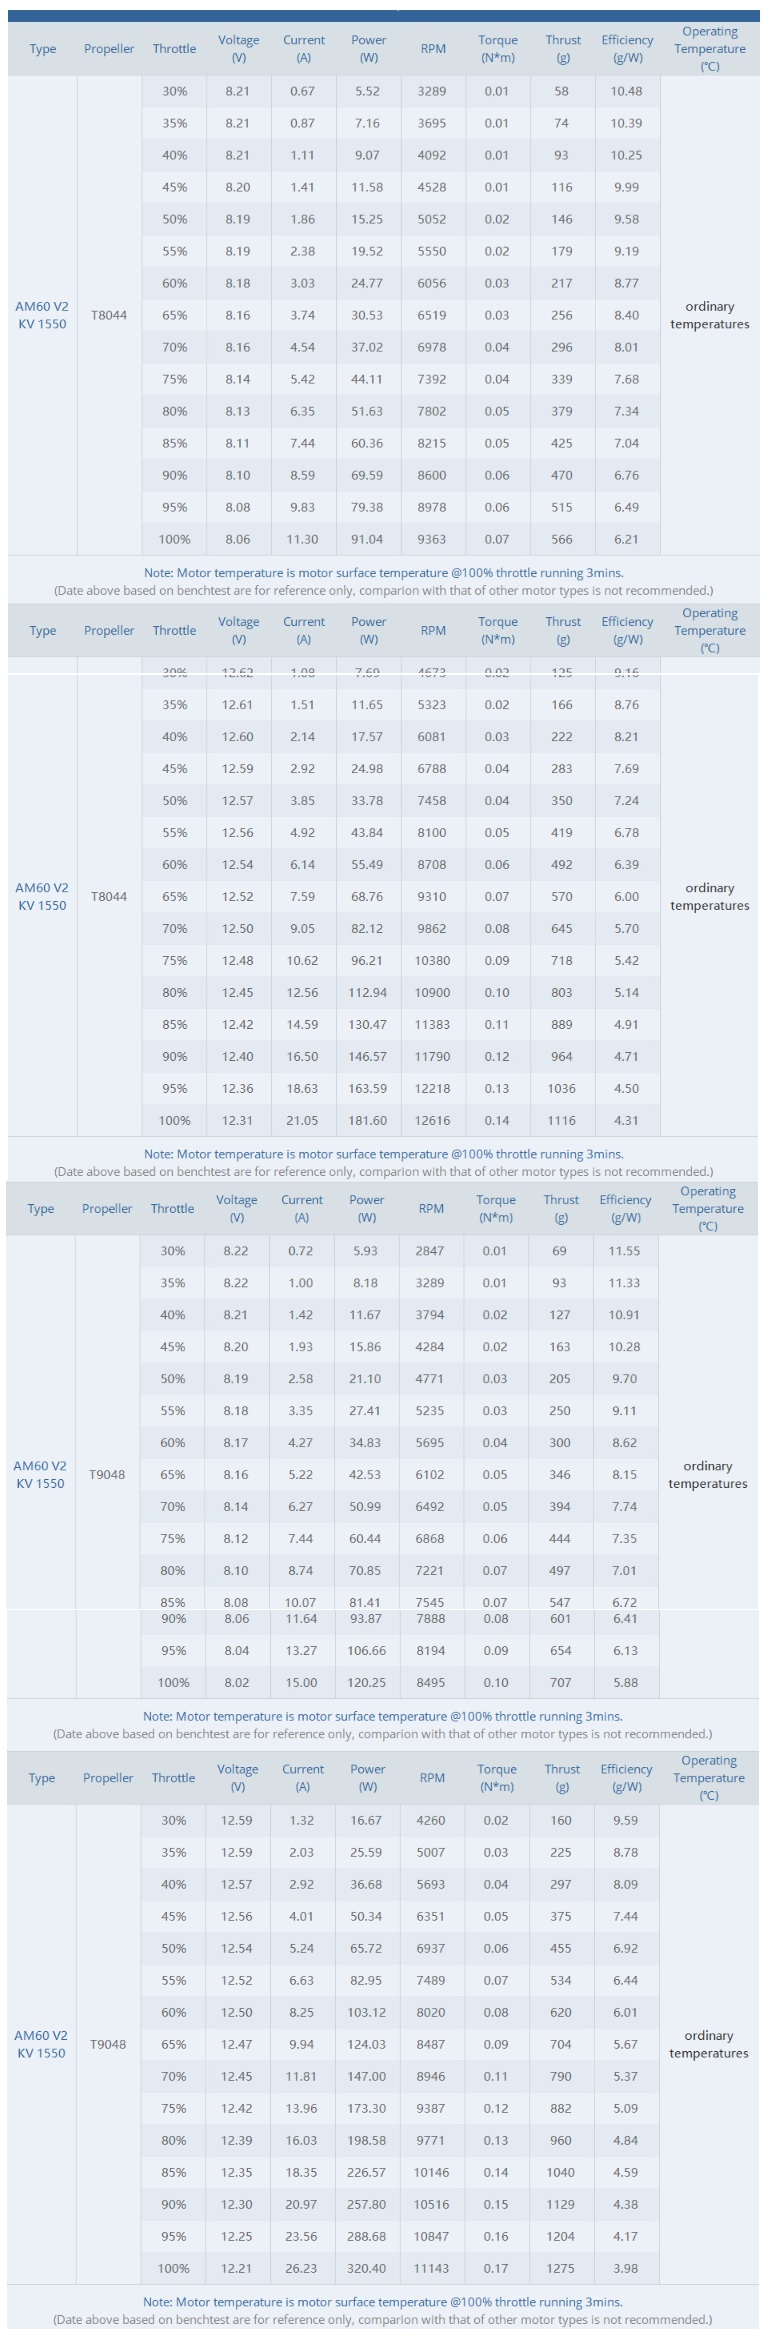767x2339 pixels.
Task: Click the 91.04 power cell
Action: pos(368,539)
